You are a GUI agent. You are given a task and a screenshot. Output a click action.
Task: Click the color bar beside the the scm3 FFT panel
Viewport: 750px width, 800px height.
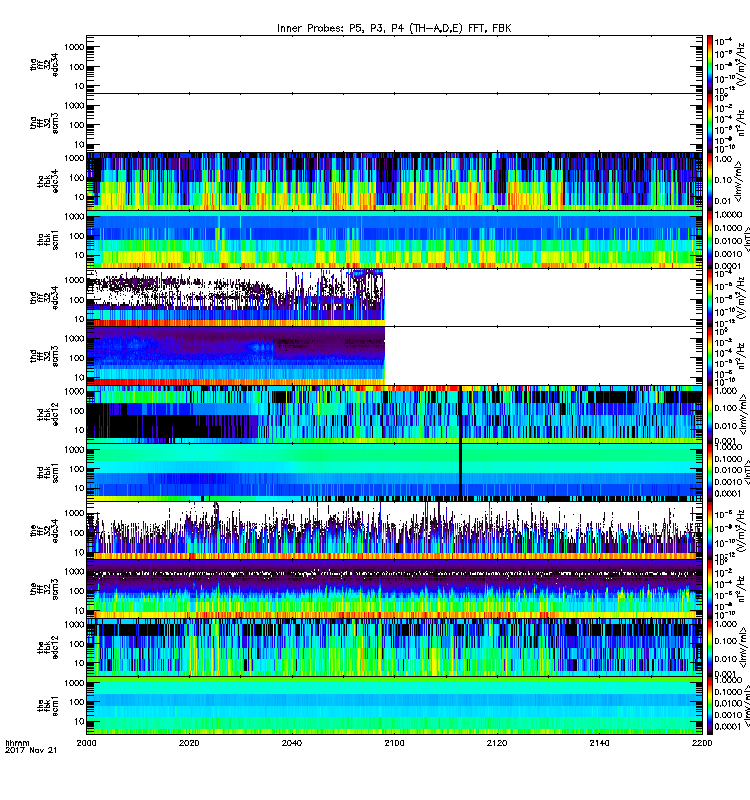point(710,589)
